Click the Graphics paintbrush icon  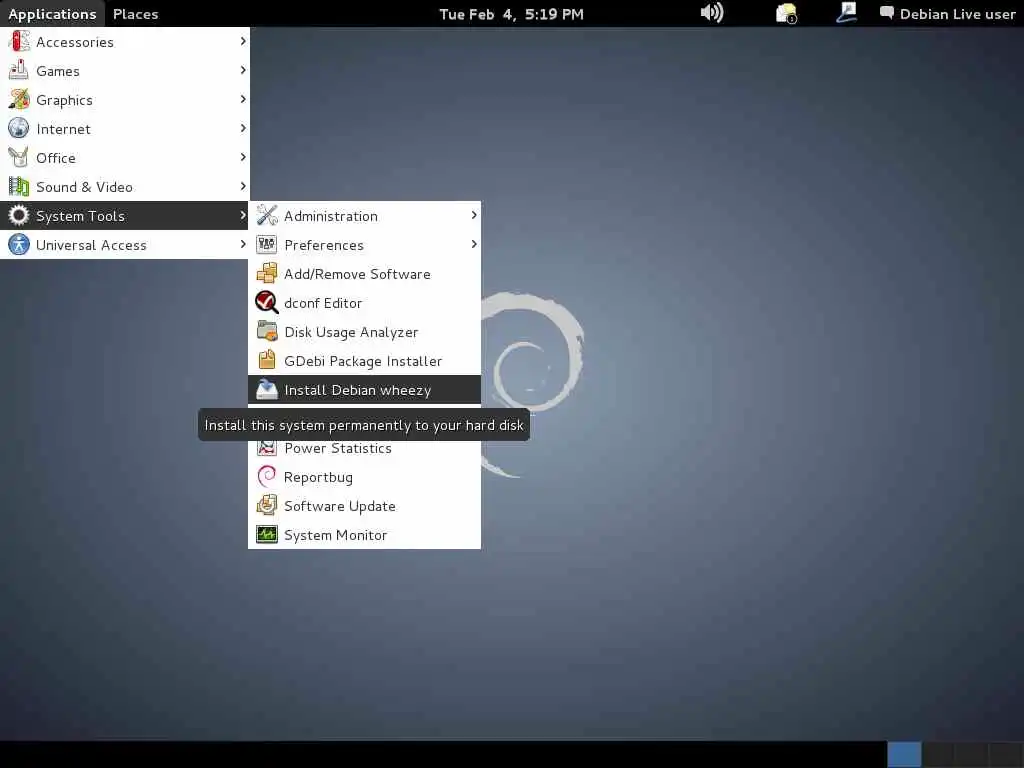[19, 99]
